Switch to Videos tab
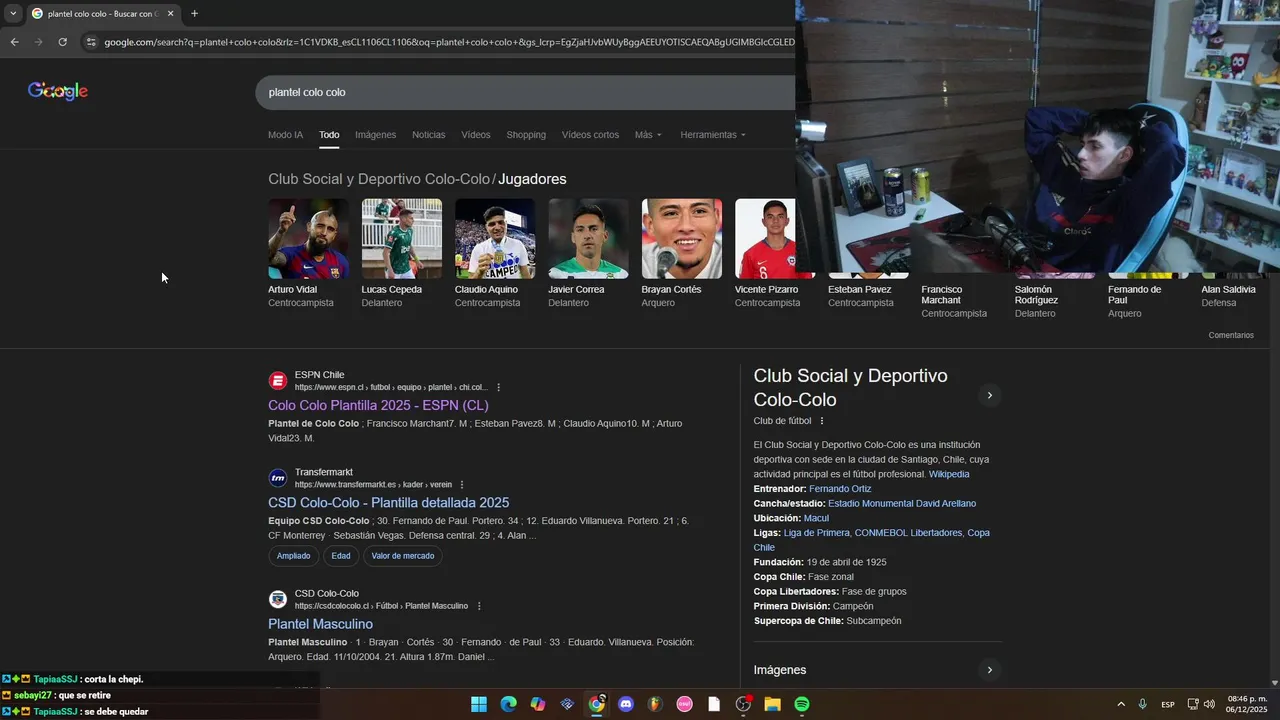Viewport: 1280px width, 720px height. 476,135
